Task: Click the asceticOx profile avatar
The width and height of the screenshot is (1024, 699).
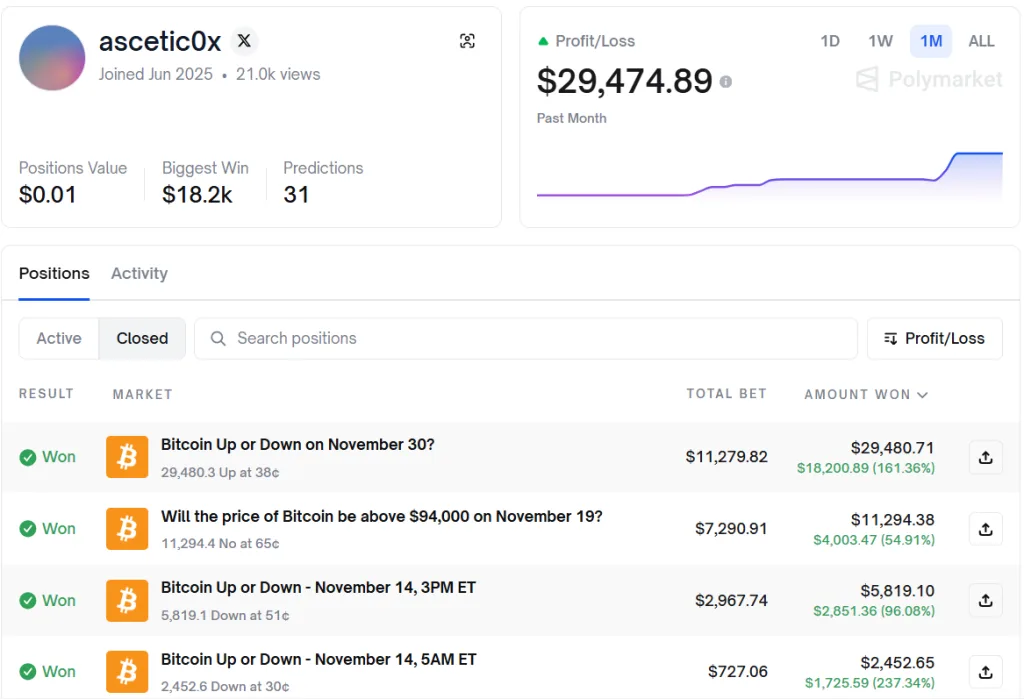Action: 52,58
